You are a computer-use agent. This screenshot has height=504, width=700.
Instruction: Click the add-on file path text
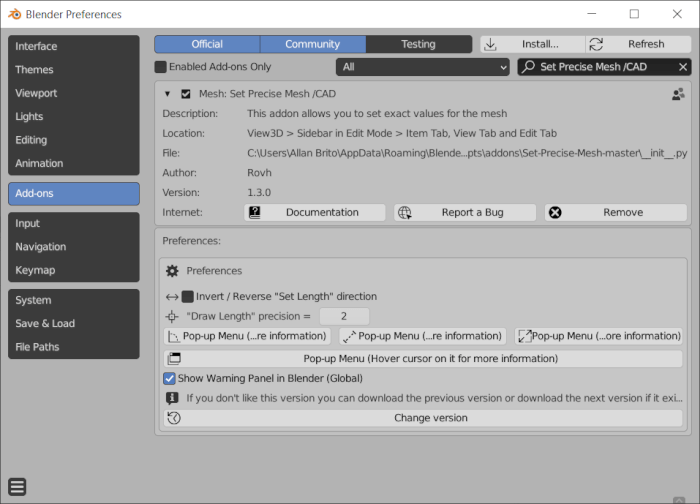[x=467, y=153]
